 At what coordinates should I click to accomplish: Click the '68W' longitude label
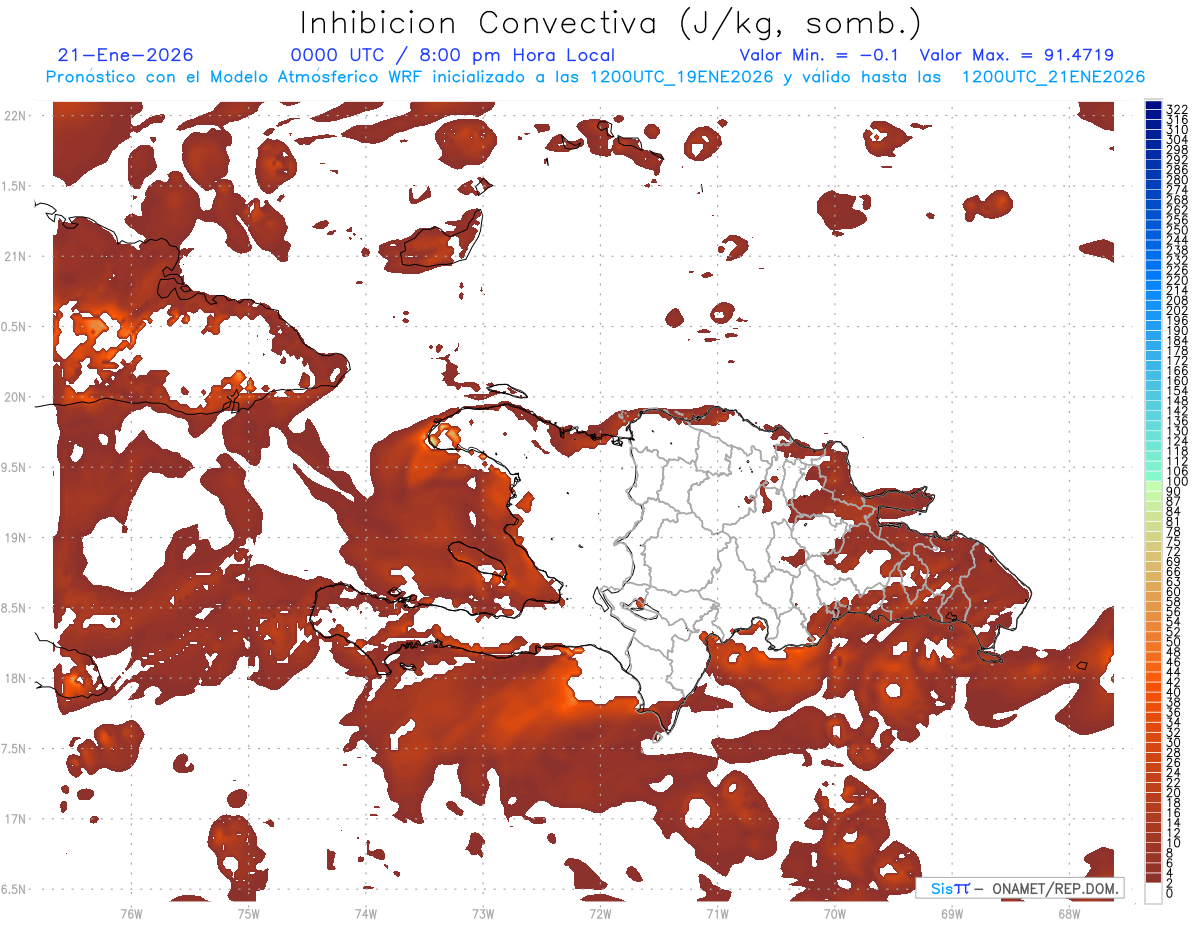tap(1069, 913)
